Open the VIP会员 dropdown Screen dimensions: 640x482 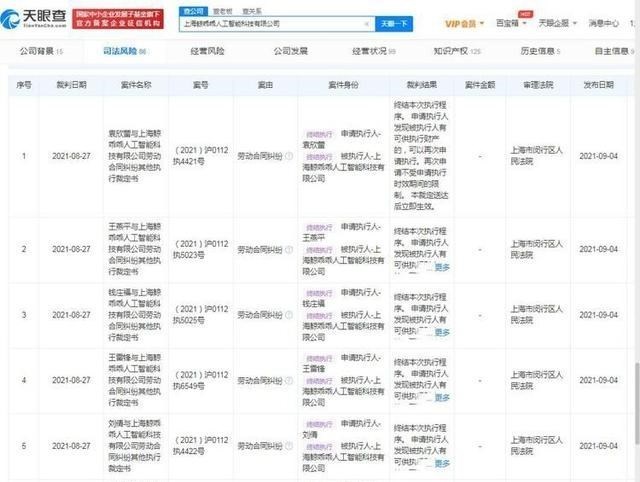464,24
